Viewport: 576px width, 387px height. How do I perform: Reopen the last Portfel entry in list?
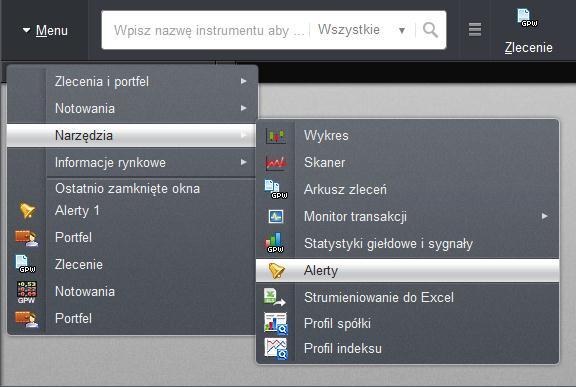[131, 318]
